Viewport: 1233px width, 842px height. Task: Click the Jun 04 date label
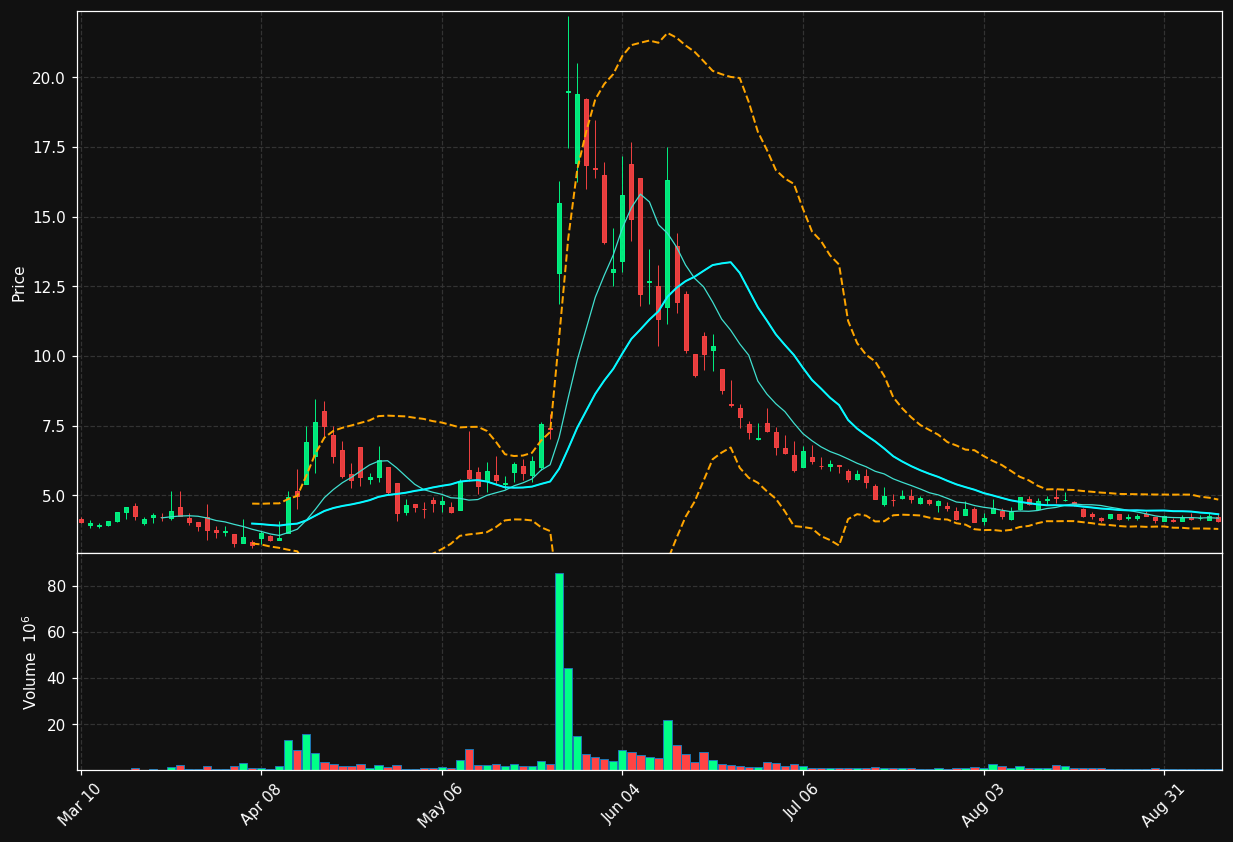pos(621,804)
